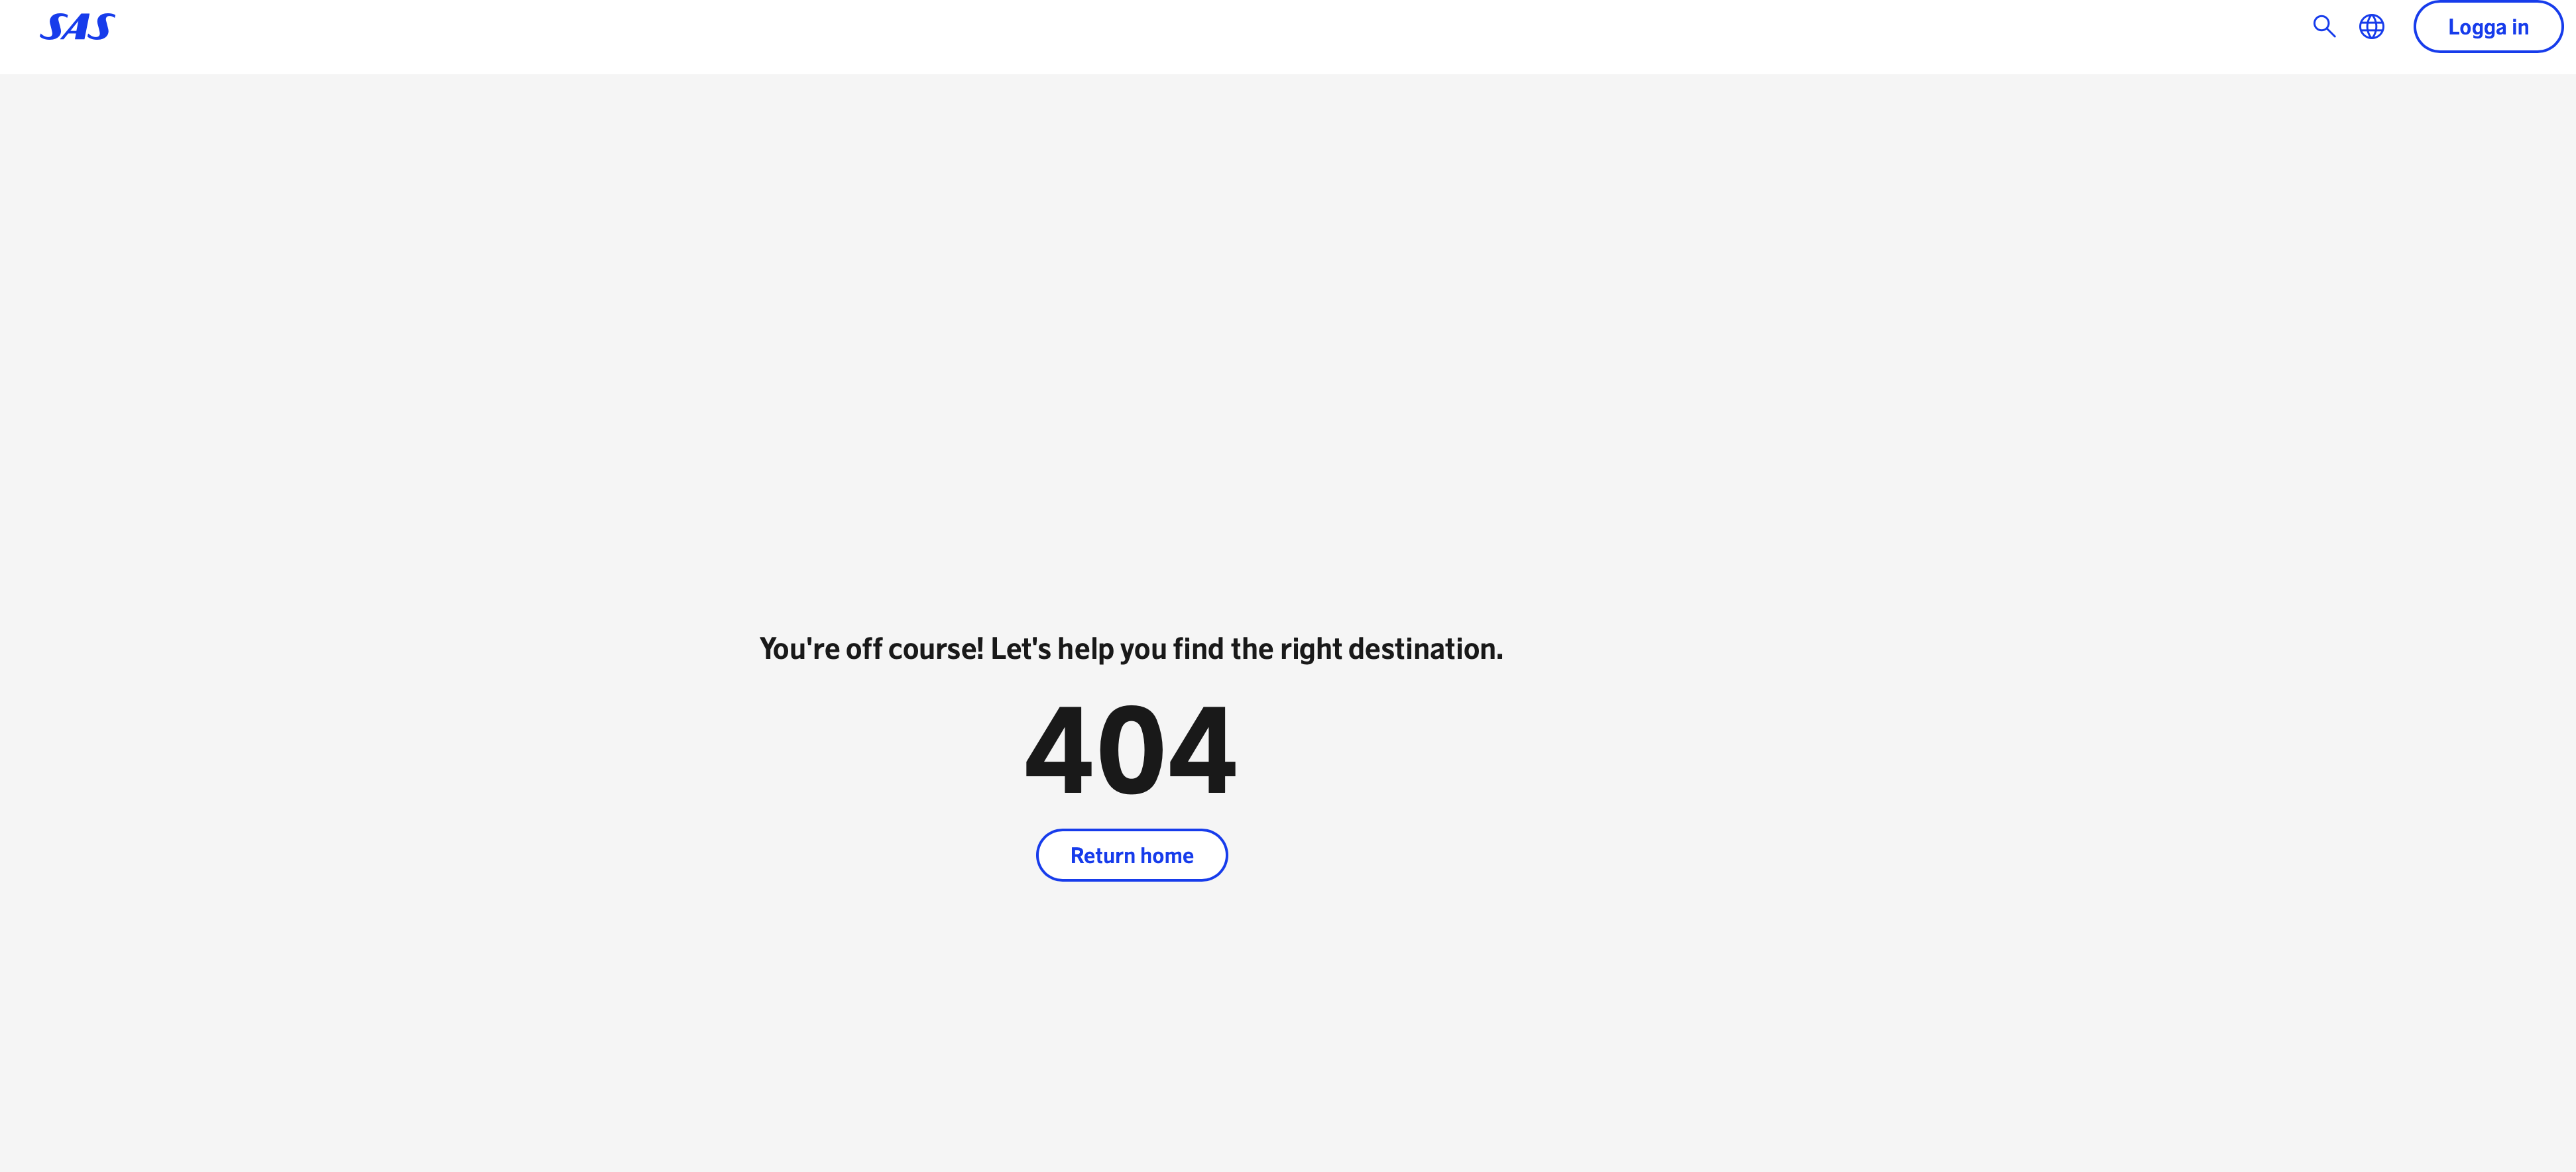Screen dimensions: 2576x1172
Task: Click the word "home" in Return home
Action: pos(1167,856)
